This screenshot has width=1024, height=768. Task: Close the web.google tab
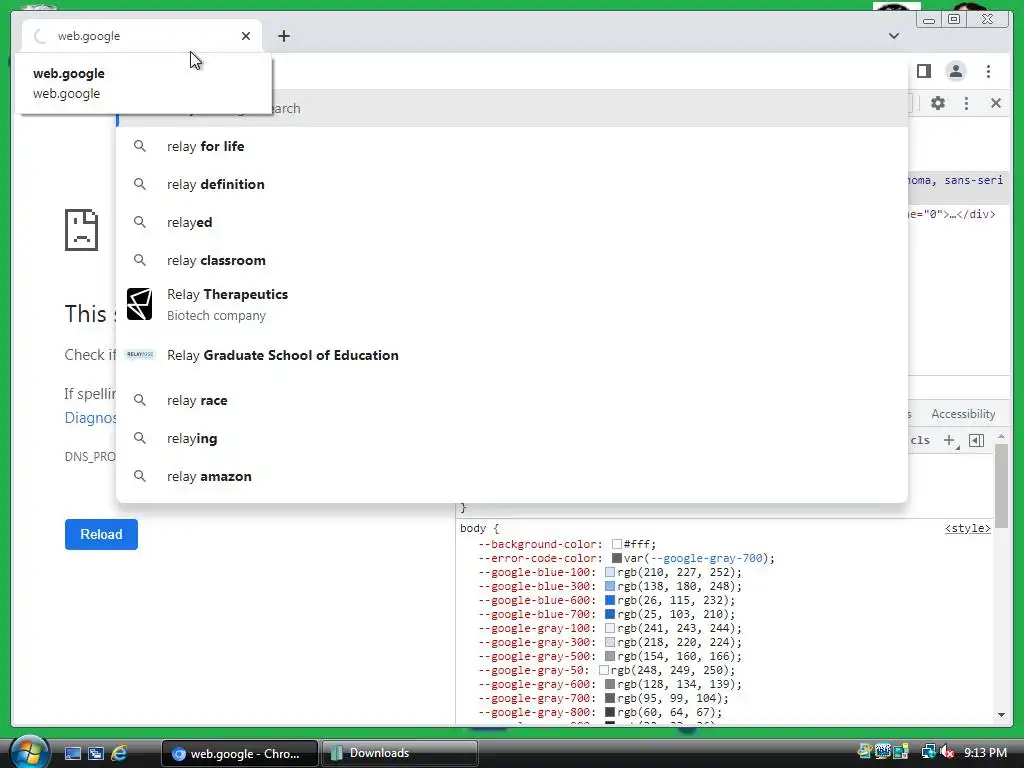click(x=246, y=36)
